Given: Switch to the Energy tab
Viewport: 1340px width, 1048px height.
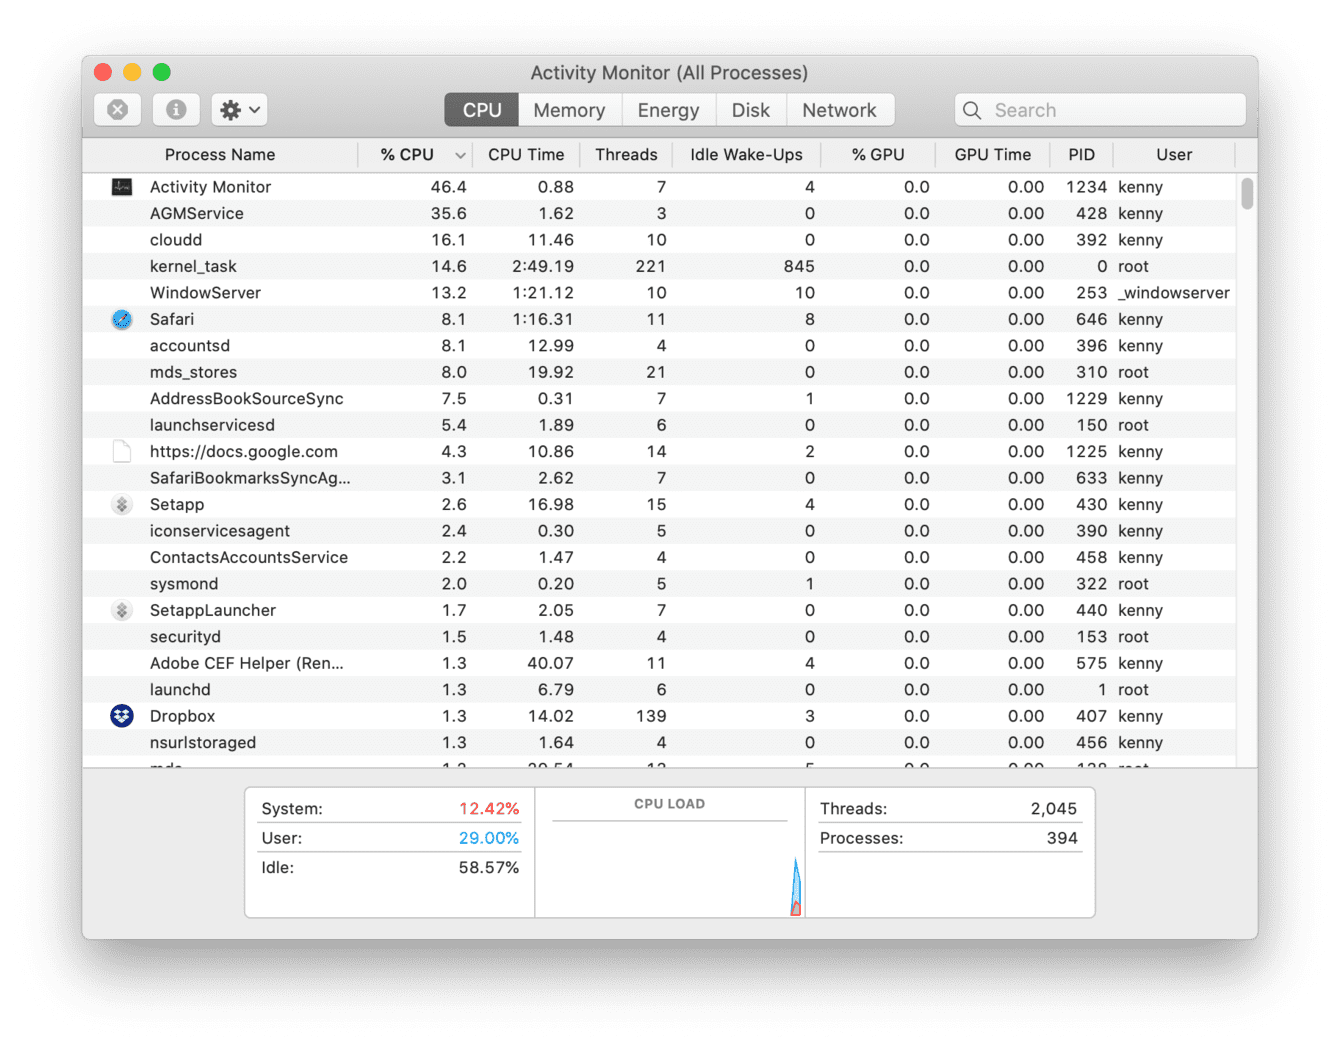Looking at the screenshot, I should [668, 110].
